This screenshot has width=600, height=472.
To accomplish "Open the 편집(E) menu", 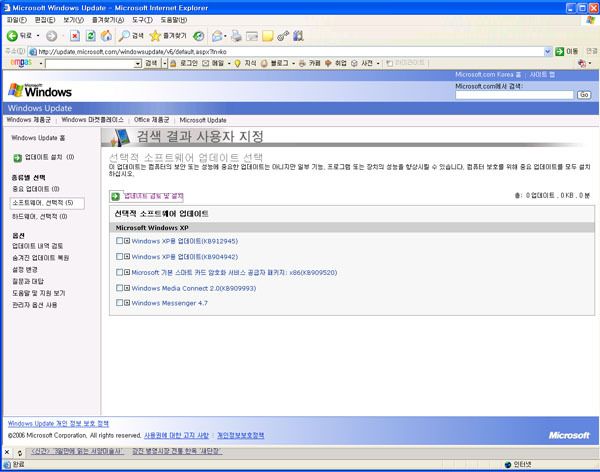I will 45,20.
